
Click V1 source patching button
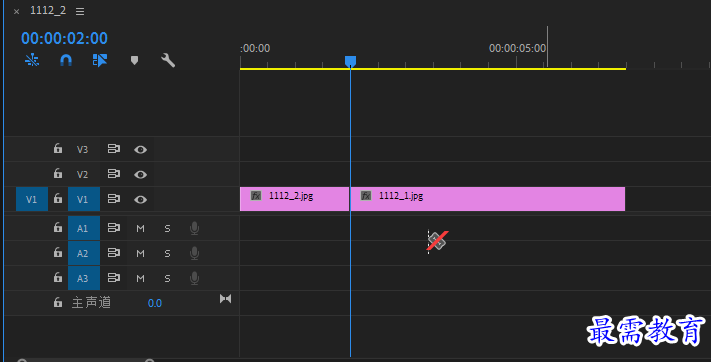coord(32,199)
